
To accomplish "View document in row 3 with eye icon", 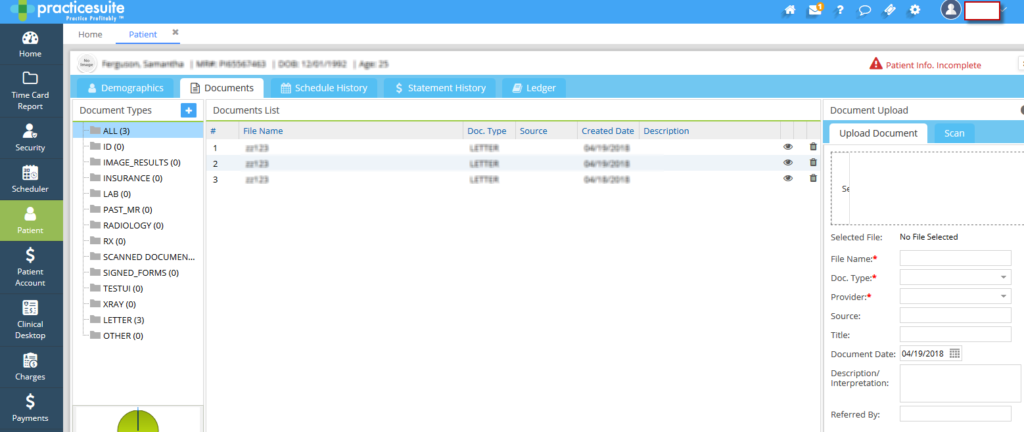I will pos(788,178).
